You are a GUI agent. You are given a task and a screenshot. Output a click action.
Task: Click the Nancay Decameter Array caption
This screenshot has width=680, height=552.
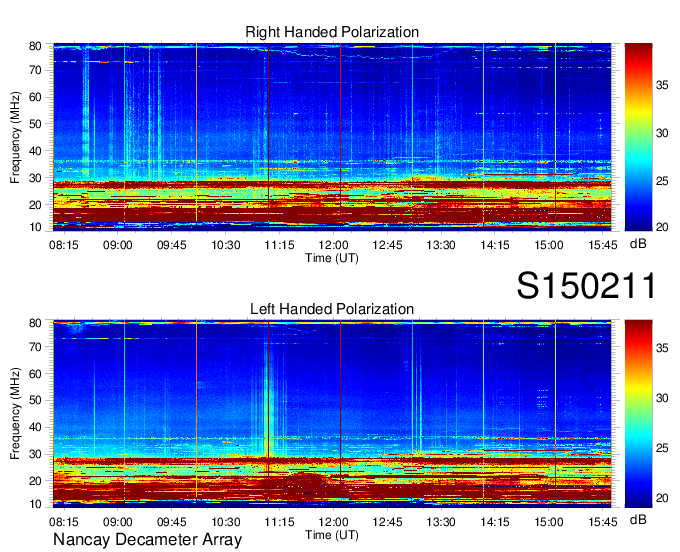tap(147, 539)
